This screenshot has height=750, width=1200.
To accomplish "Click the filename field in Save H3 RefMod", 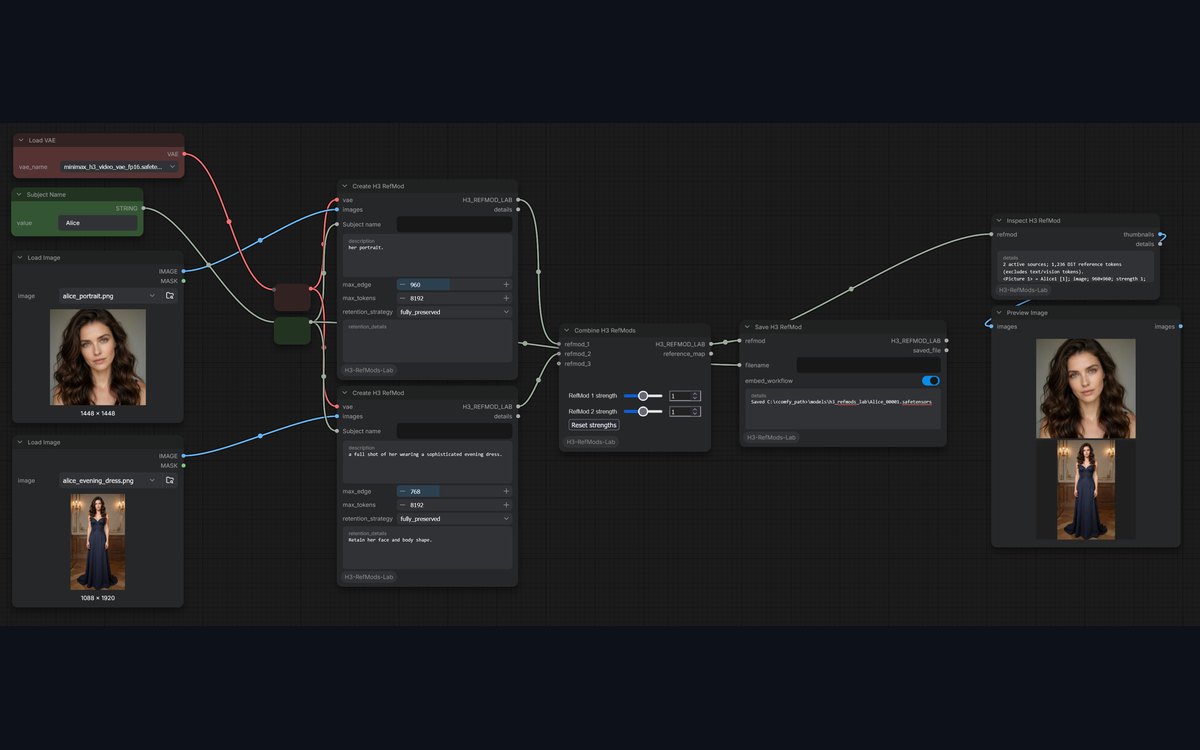I will (x=869, y=365).
